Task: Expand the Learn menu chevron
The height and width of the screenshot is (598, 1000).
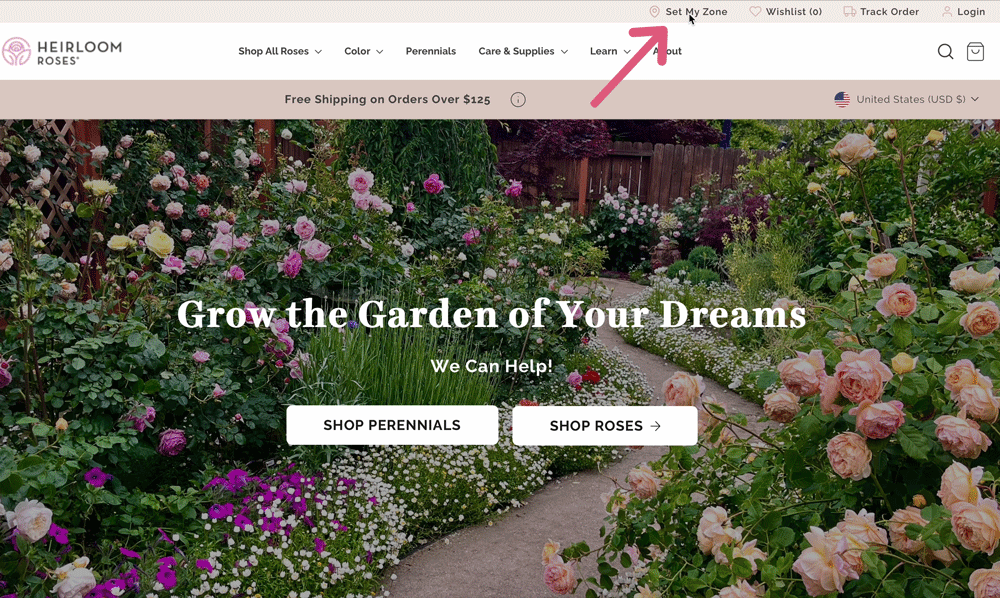Action: [x=627, y=52]
